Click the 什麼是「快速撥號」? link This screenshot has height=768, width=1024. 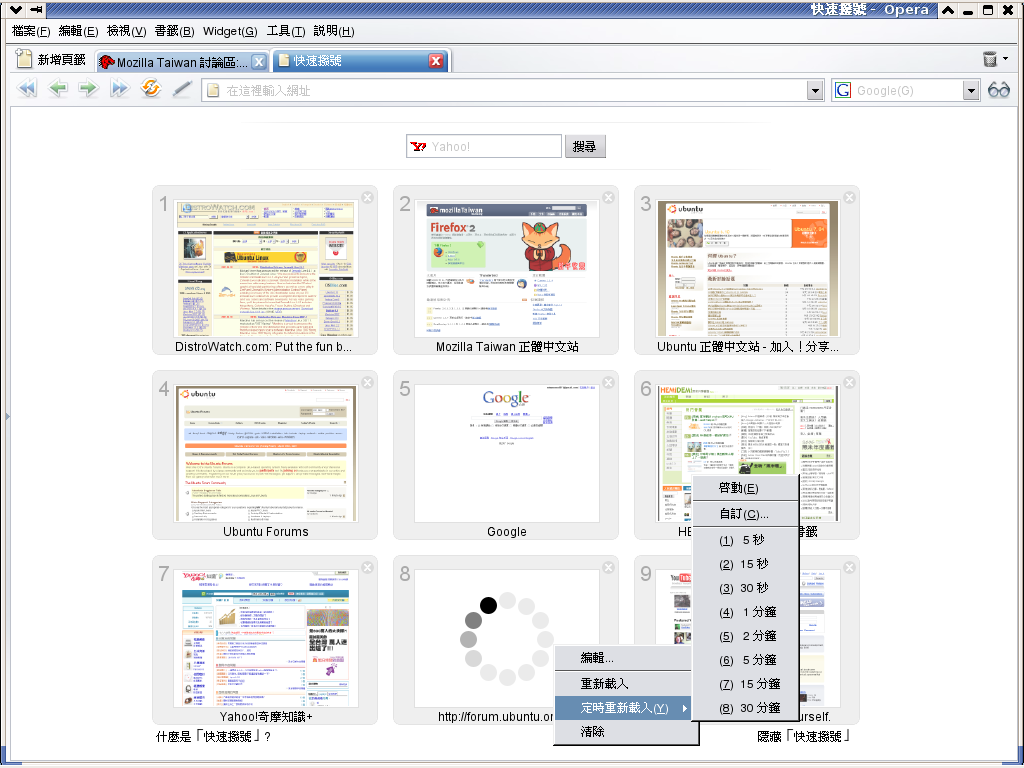coord(214,737)
